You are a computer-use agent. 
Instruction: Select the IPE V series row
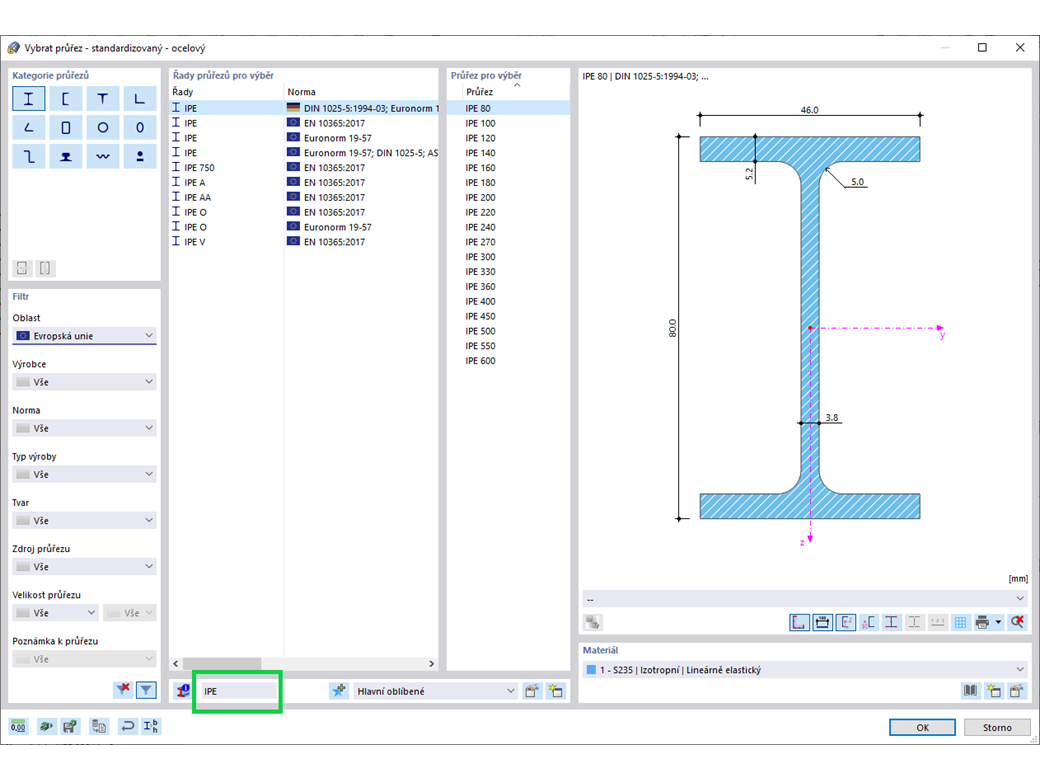click(304, 241)
